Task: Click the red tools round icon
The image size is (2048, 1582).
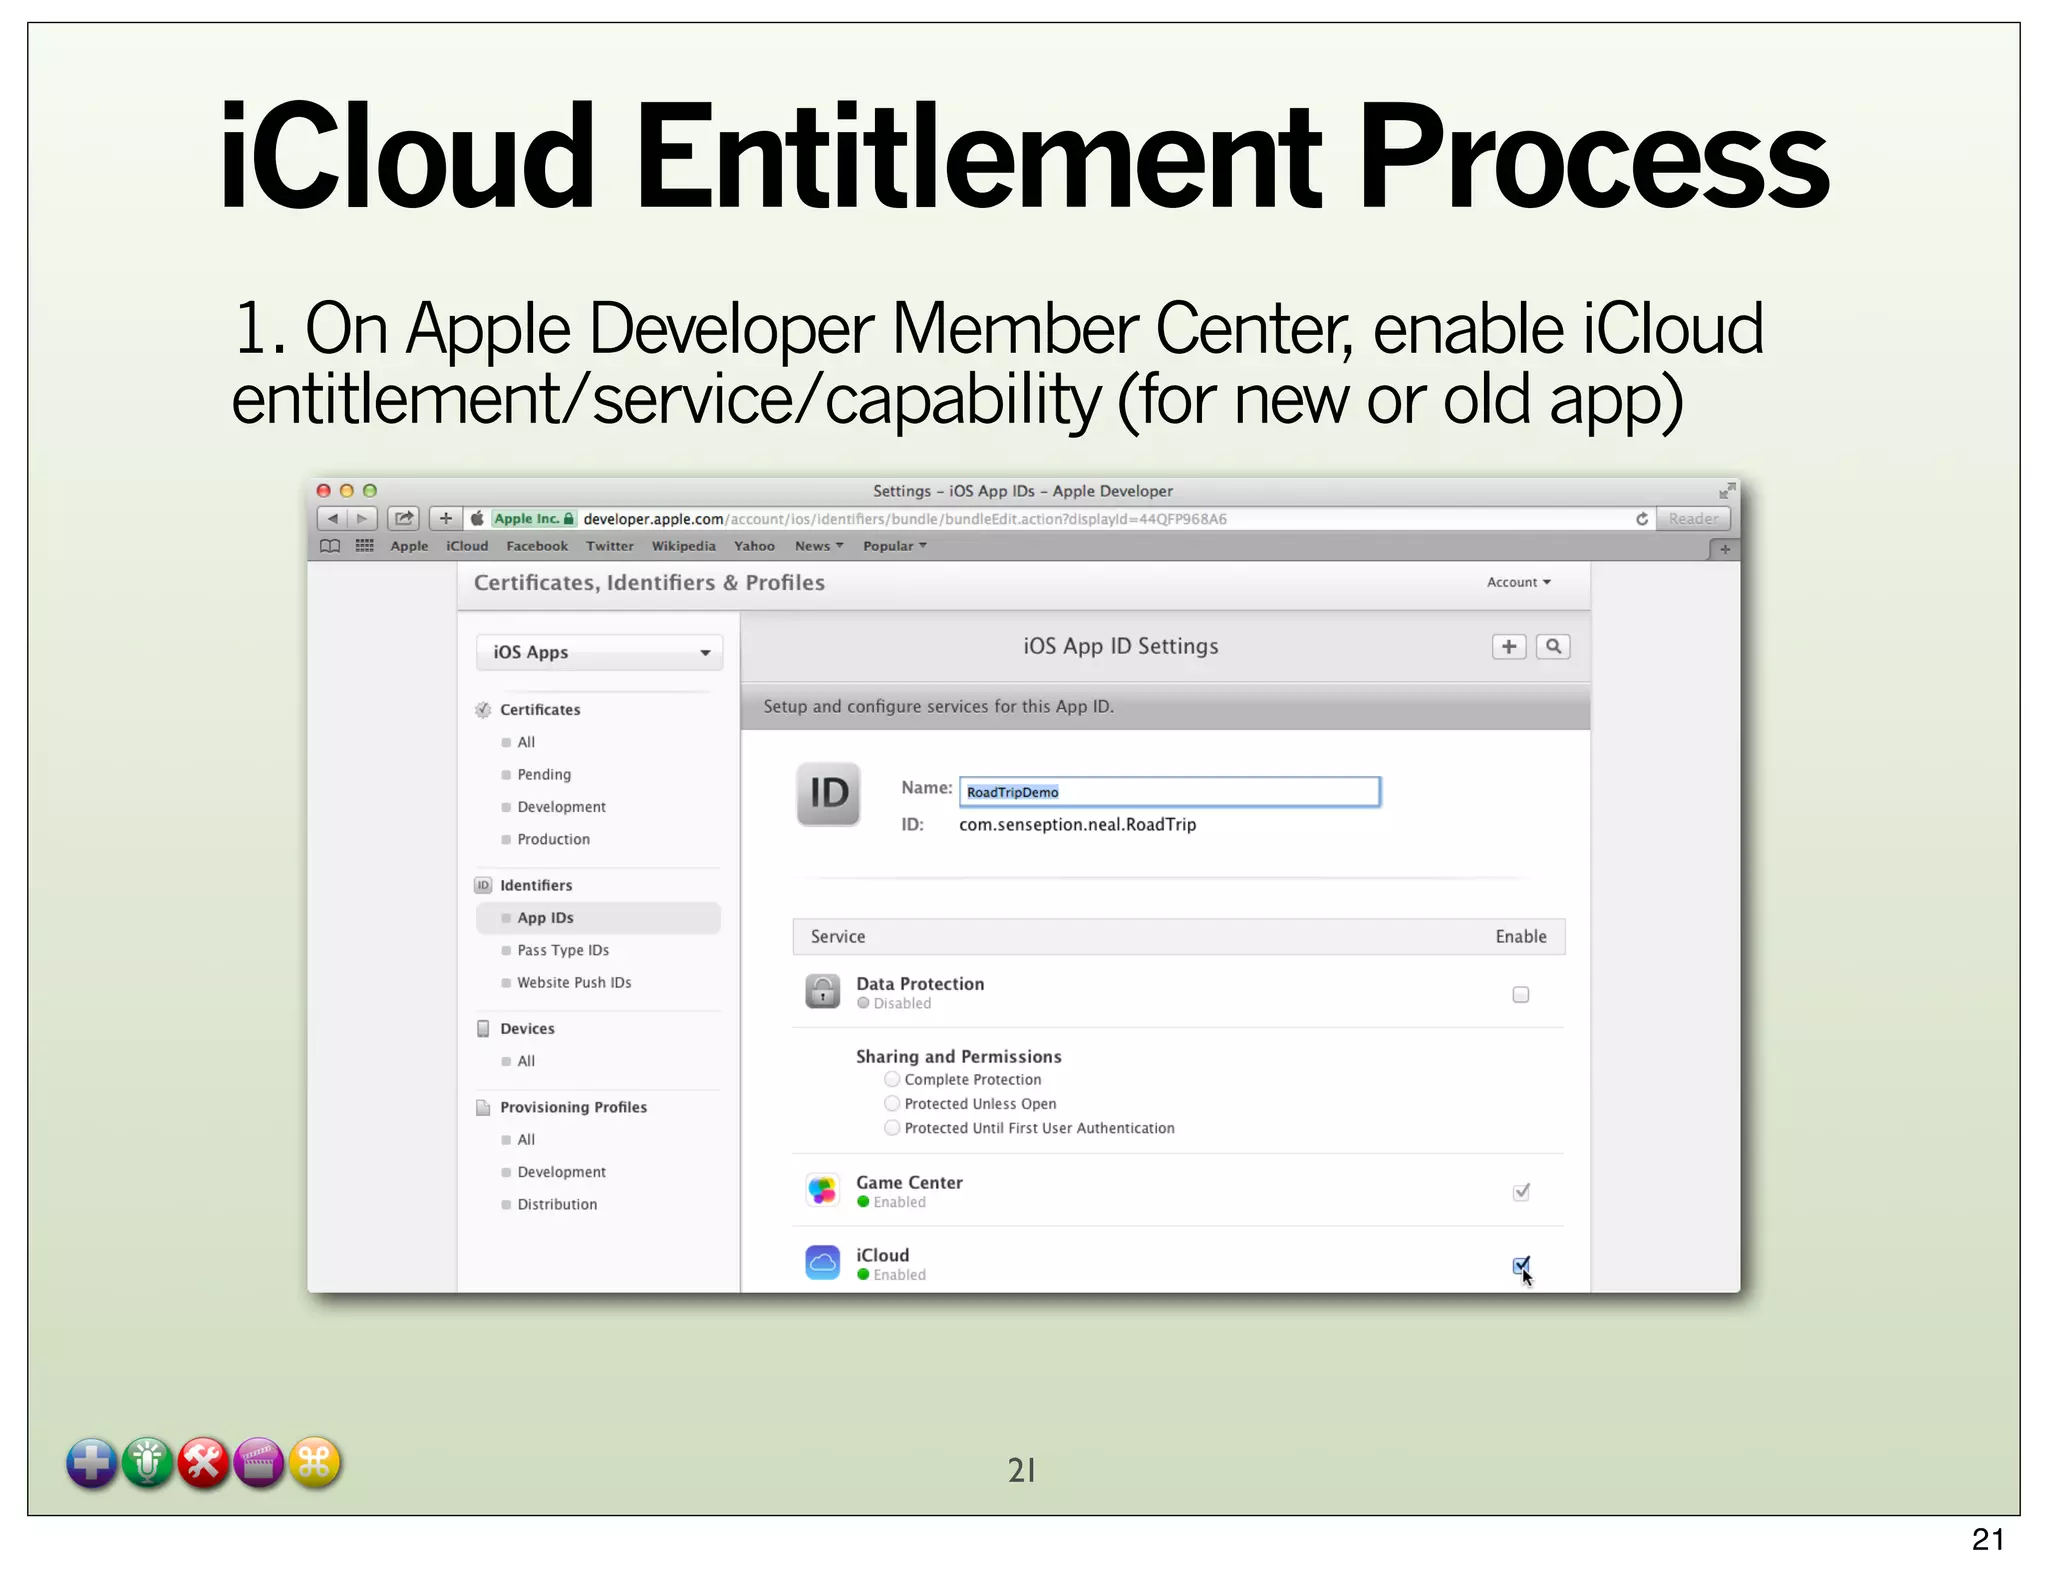Action: (x=203, y=1463)
